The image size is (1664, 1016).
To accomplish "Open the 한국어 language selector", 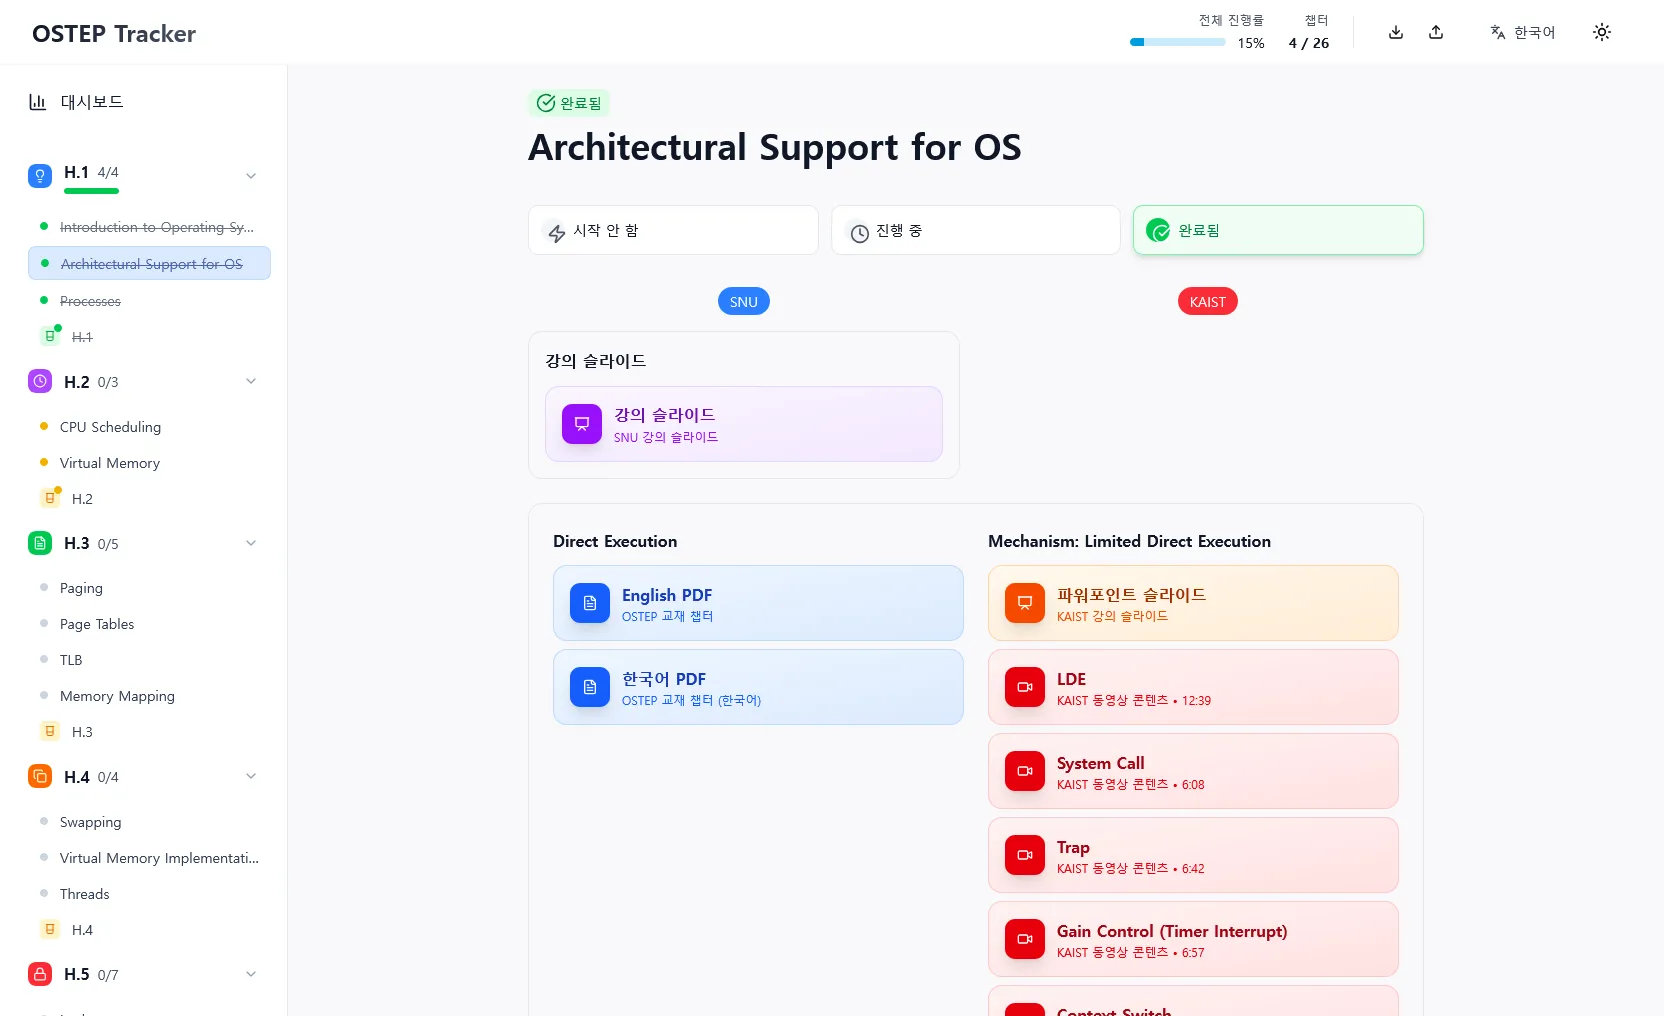I will [1522, 32].
